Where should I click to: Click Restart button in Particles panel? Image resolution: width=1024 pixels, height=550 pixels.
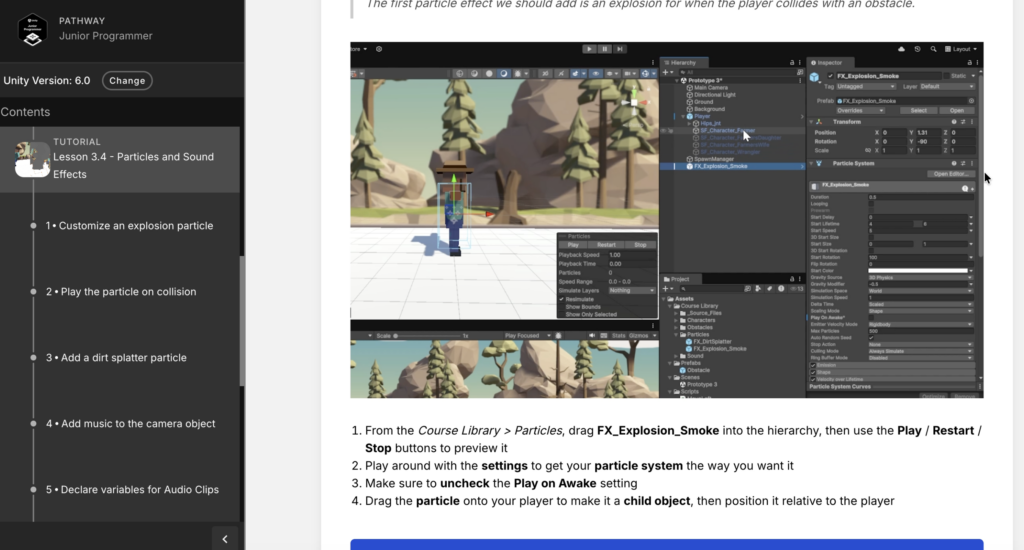tap(607, 244)
